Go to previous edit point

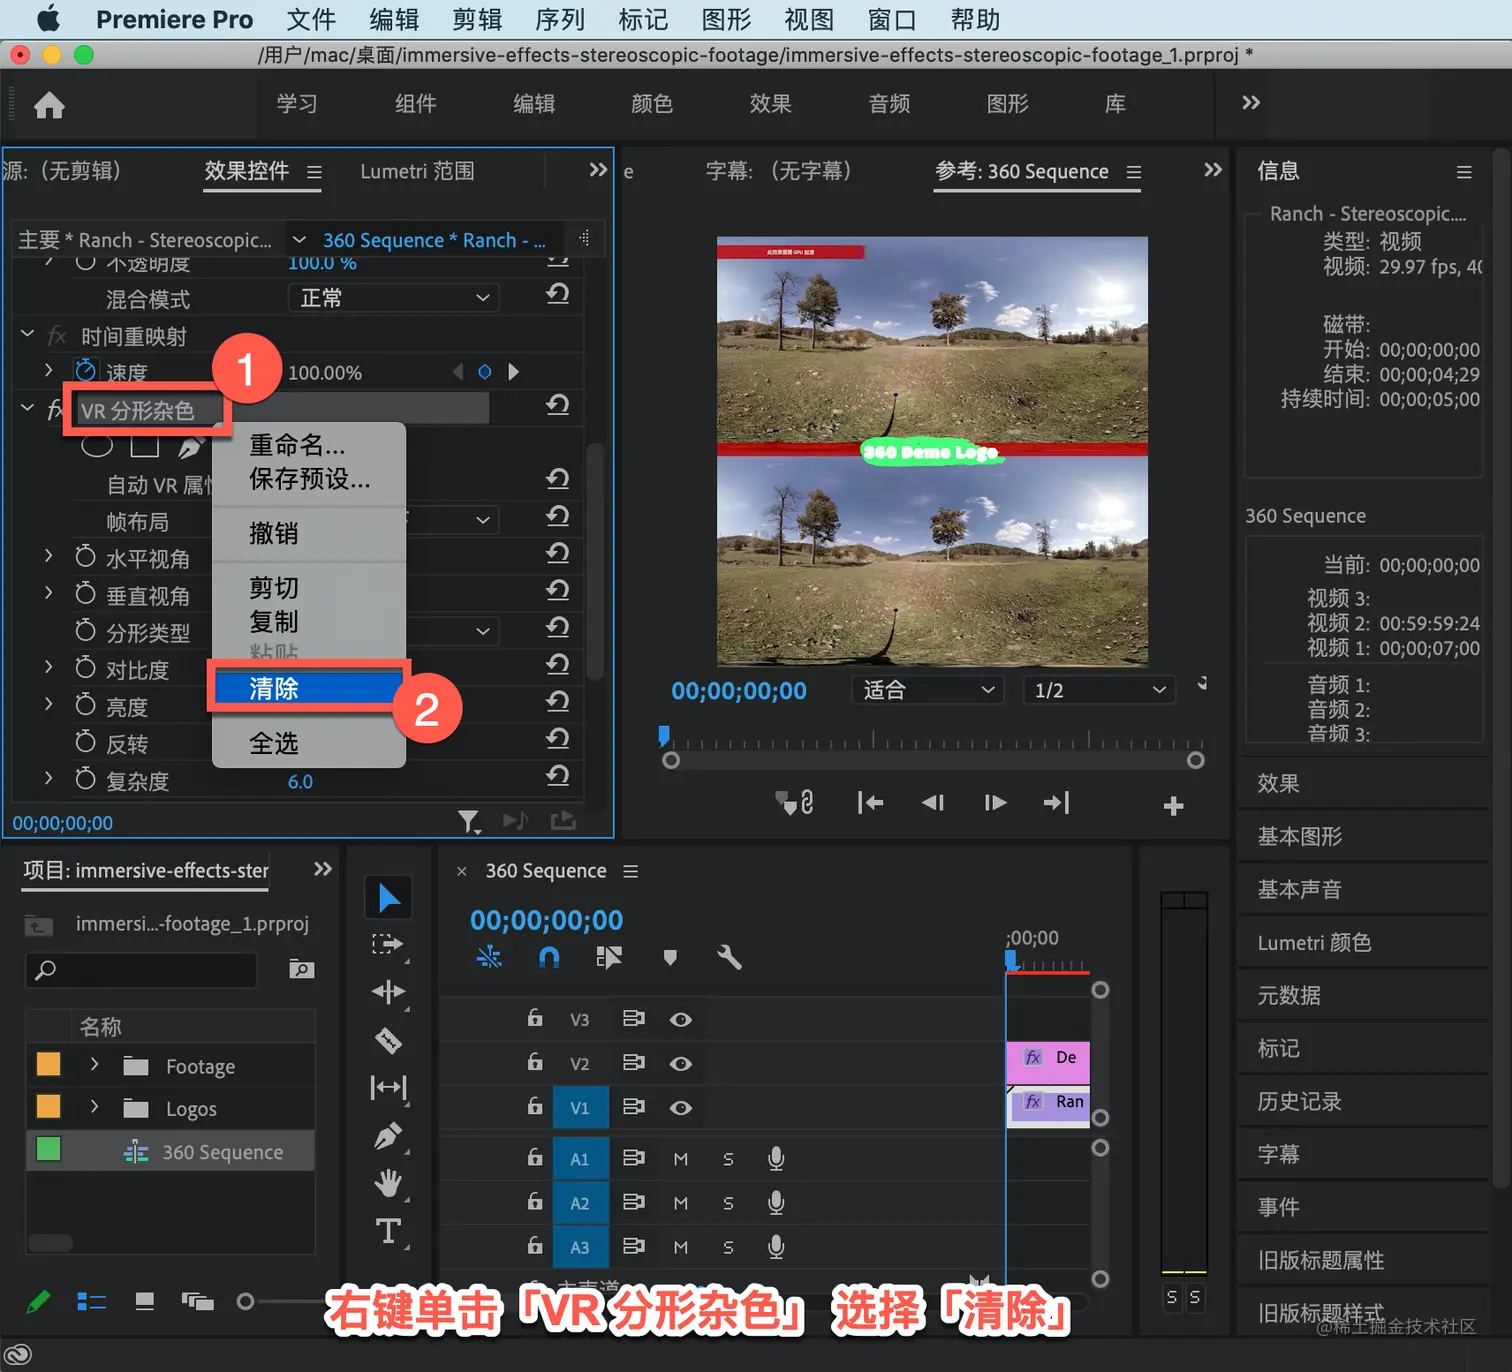(x=870, y=803)
